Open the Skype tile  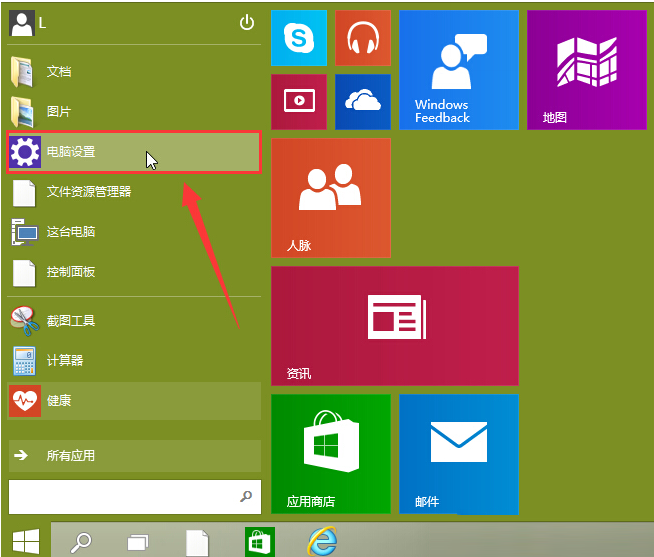tap(298, 38)
